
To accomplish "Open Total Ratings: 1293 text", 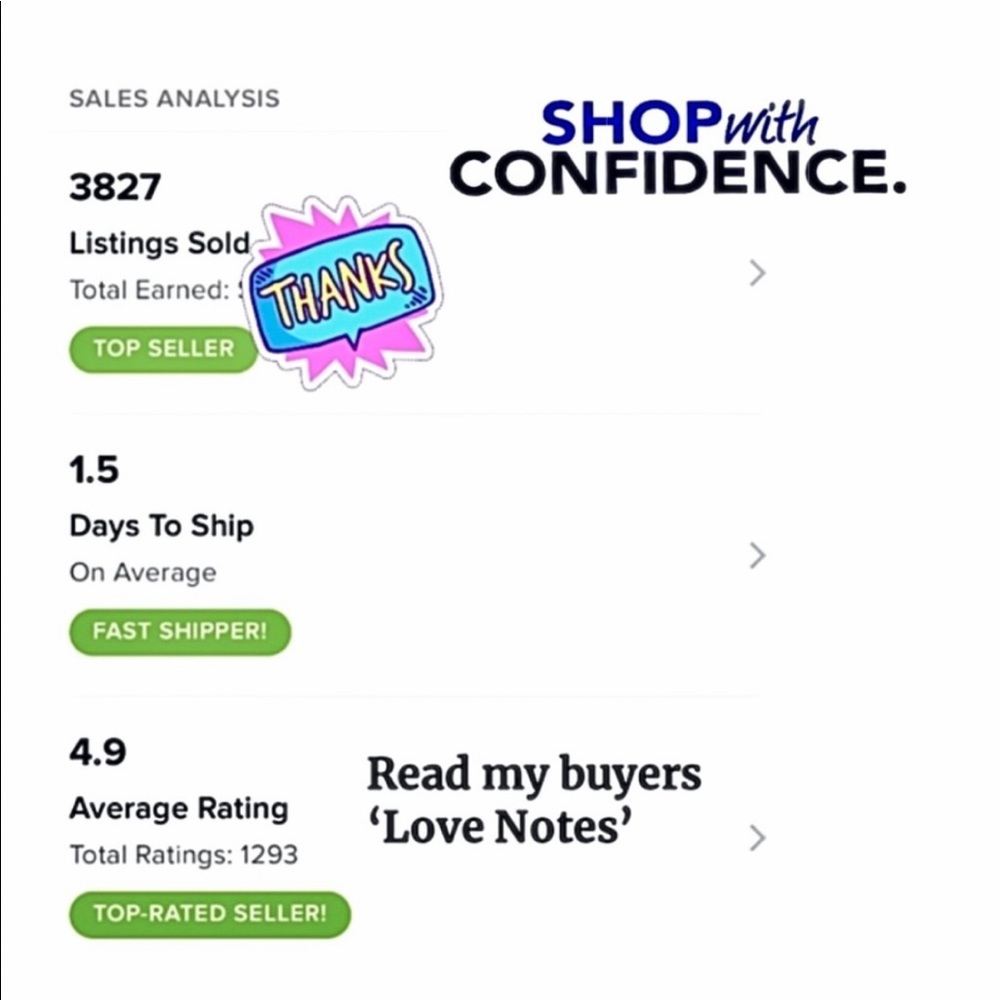I will (184, 855).
